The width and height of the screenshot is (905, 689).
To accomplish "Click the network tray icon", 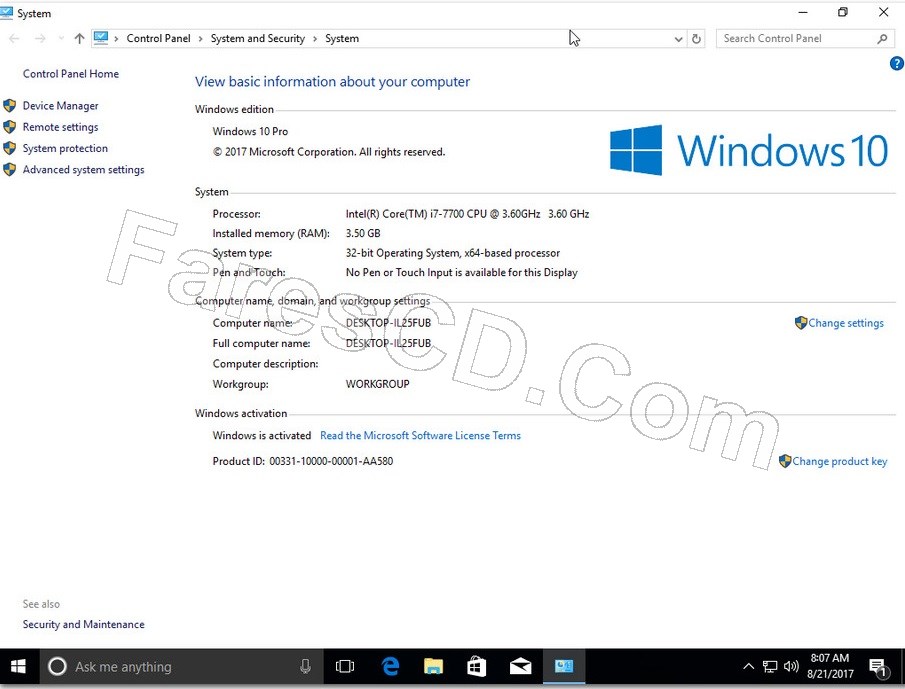I will coord(770,667).
